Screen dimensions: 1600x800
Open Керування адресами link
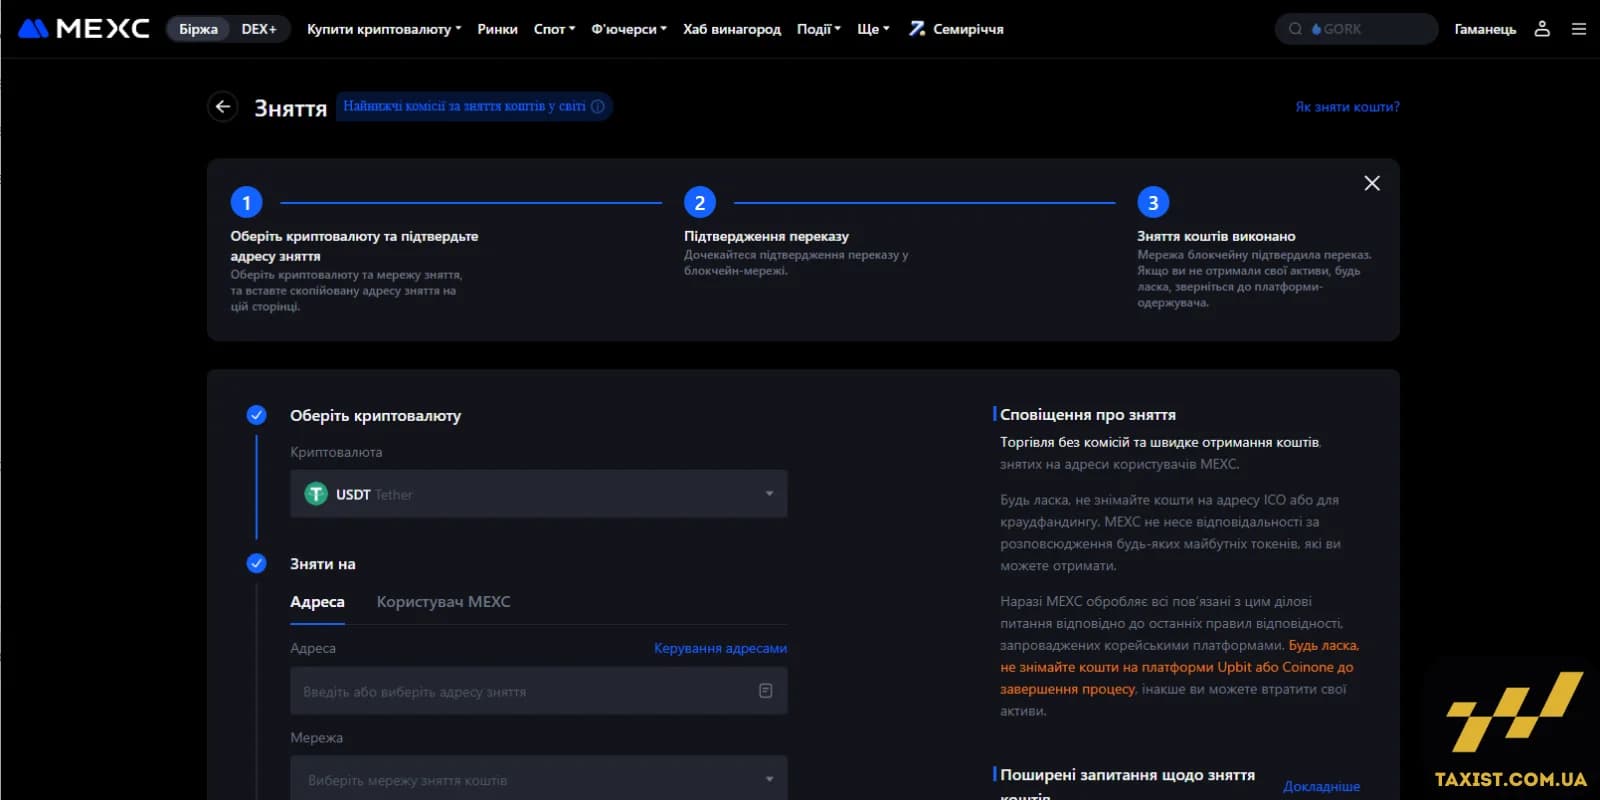pyautogui.click(x=720, y=648)
